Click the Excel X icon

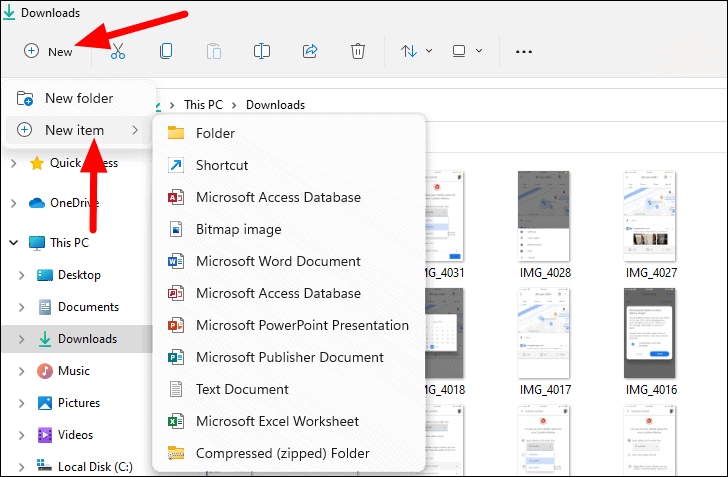point(176,422)
